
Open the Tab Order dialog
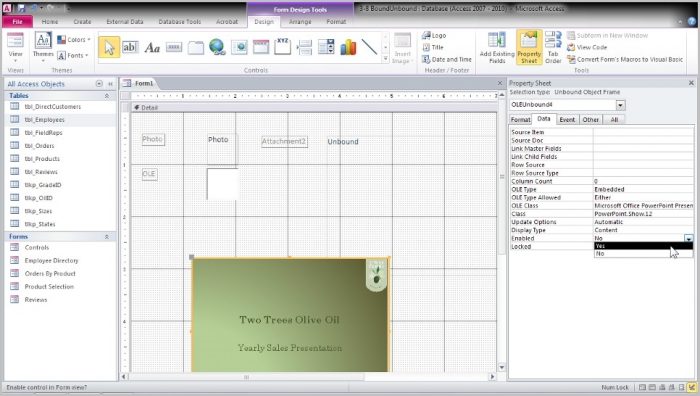pos(553,48)
